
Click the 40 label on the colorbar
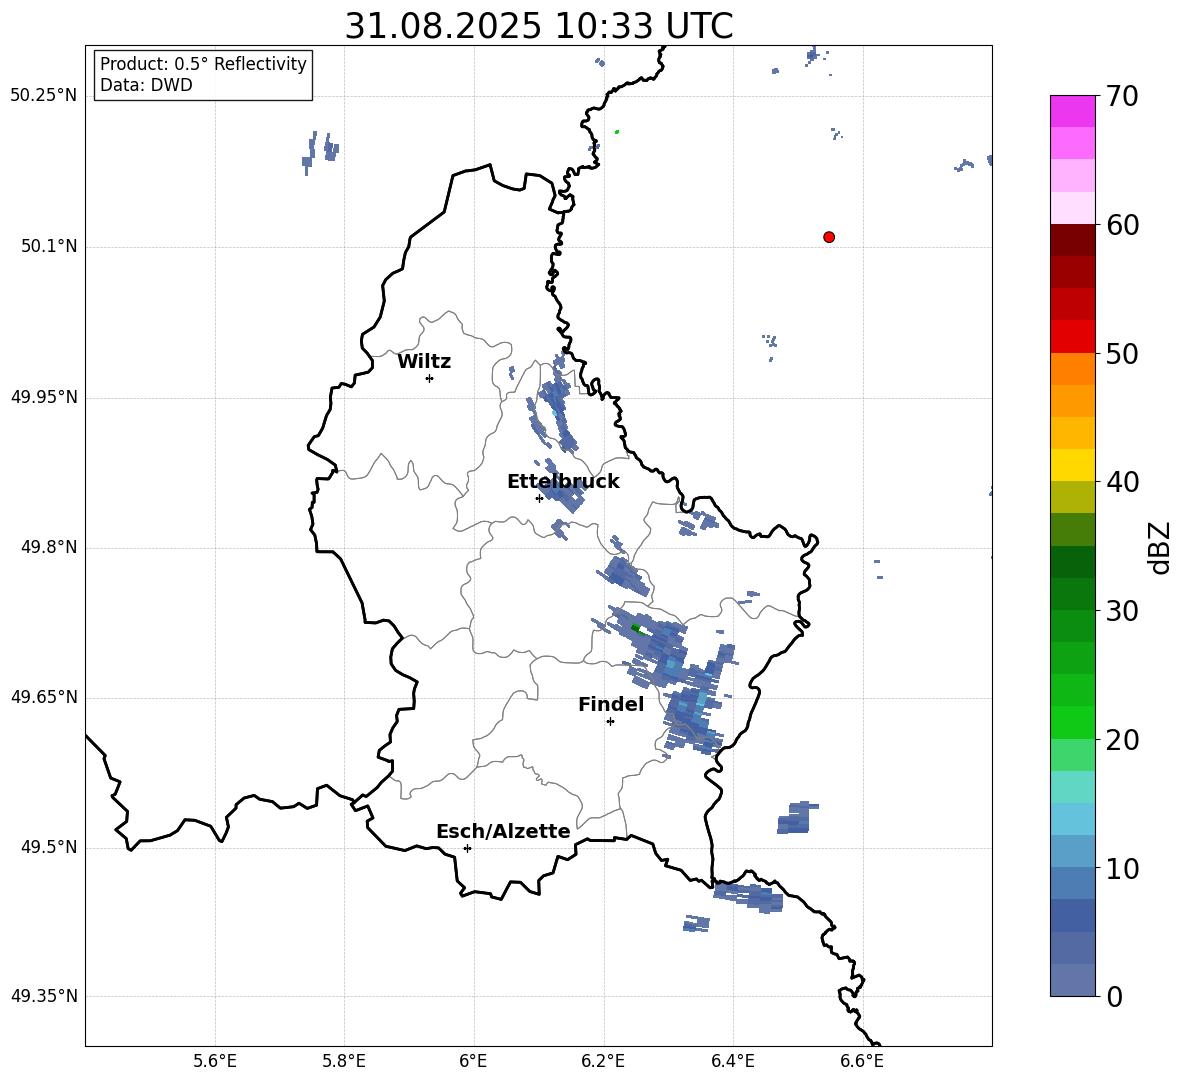[1121, 482]
